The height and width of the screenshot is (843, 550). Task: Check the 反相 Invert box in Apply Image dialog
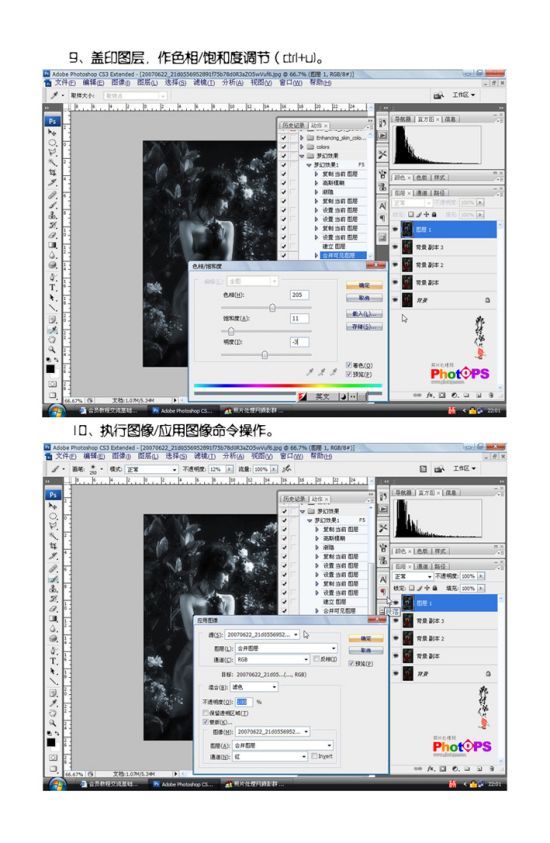tap(317, 659)
